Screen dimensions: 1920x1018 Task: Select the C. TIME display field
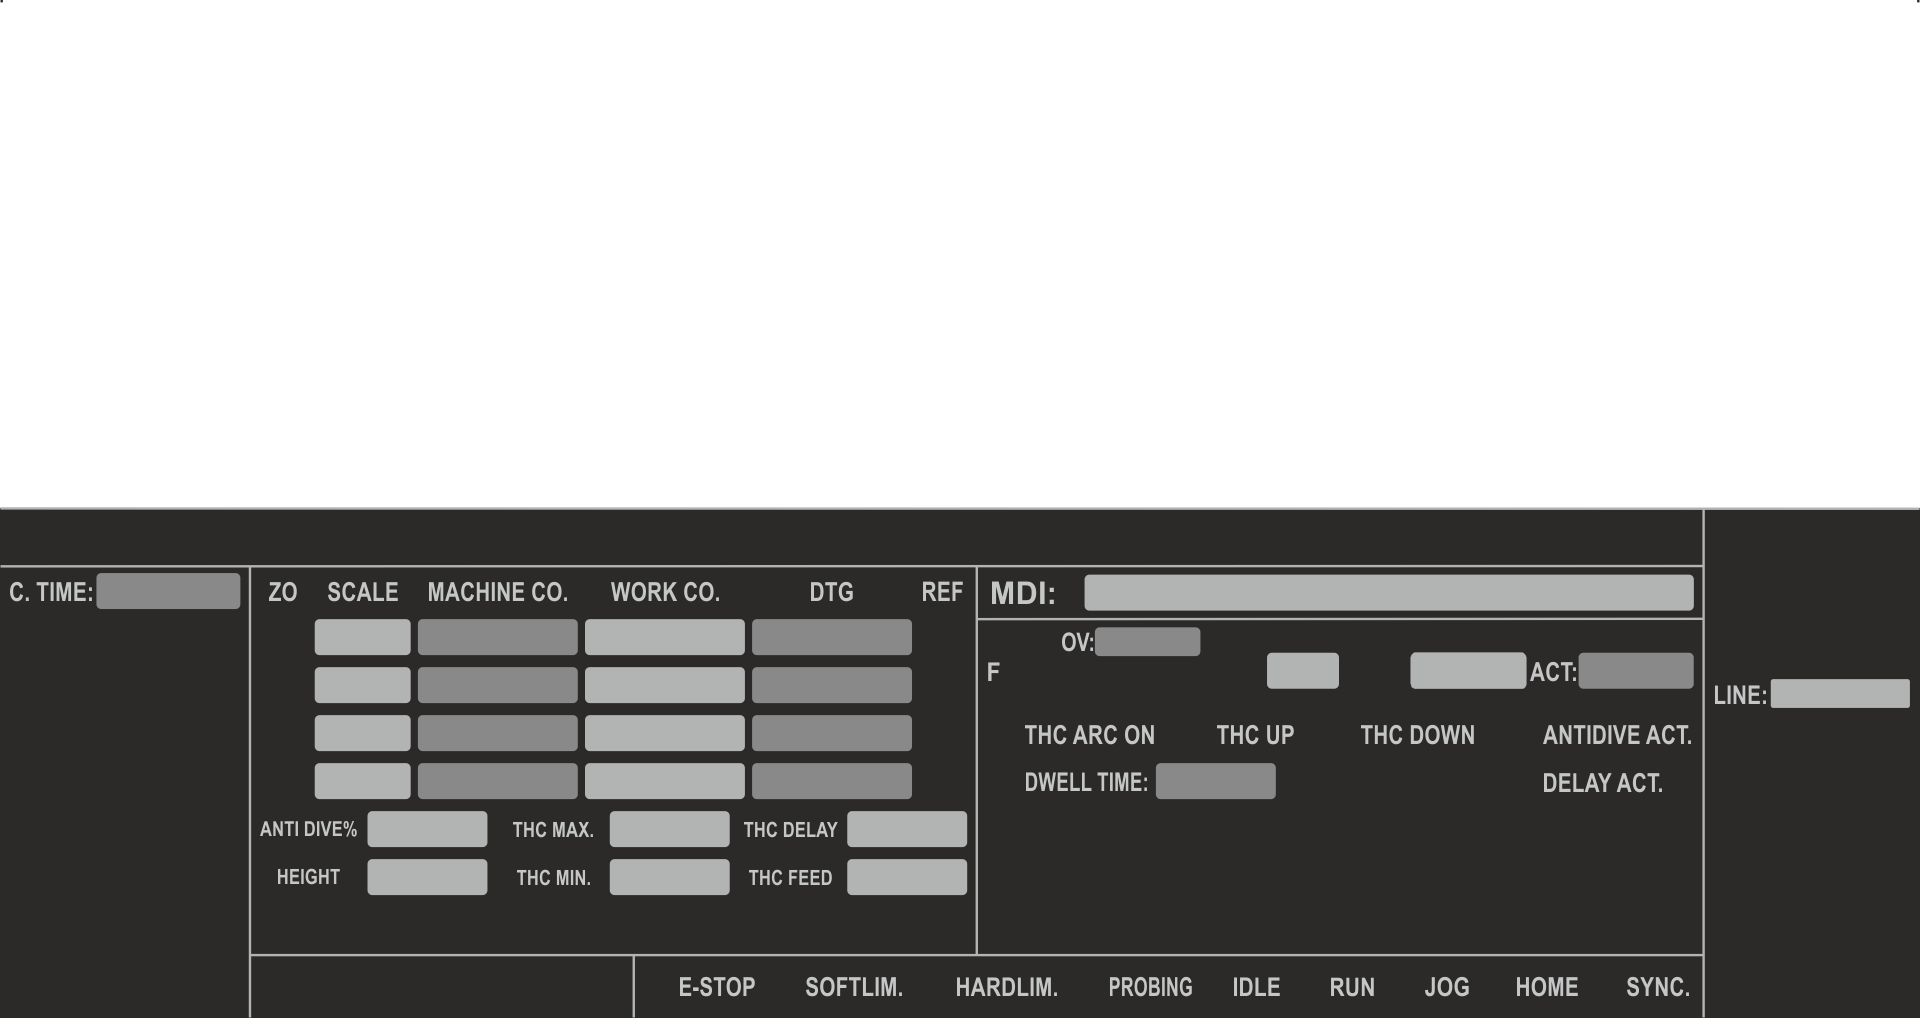click(168, 591)
